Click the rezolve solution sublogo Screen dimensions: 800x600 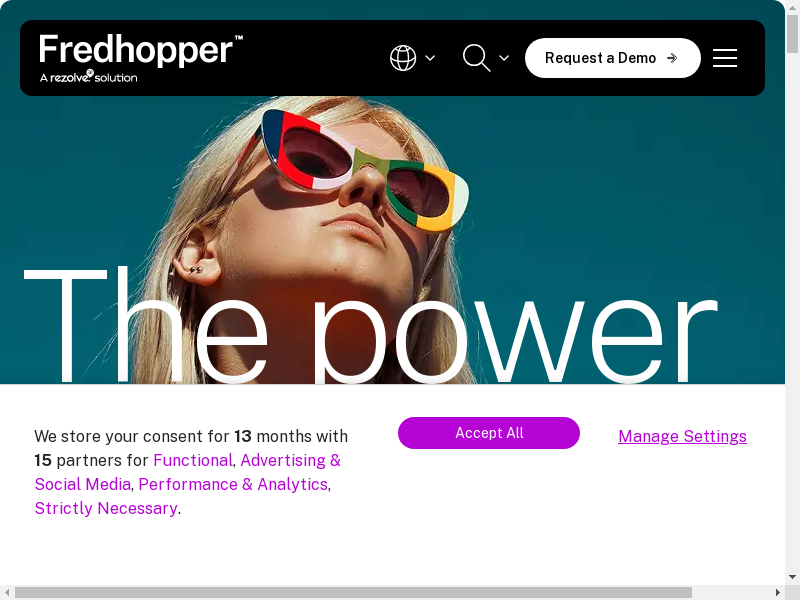tap(89, 77)
